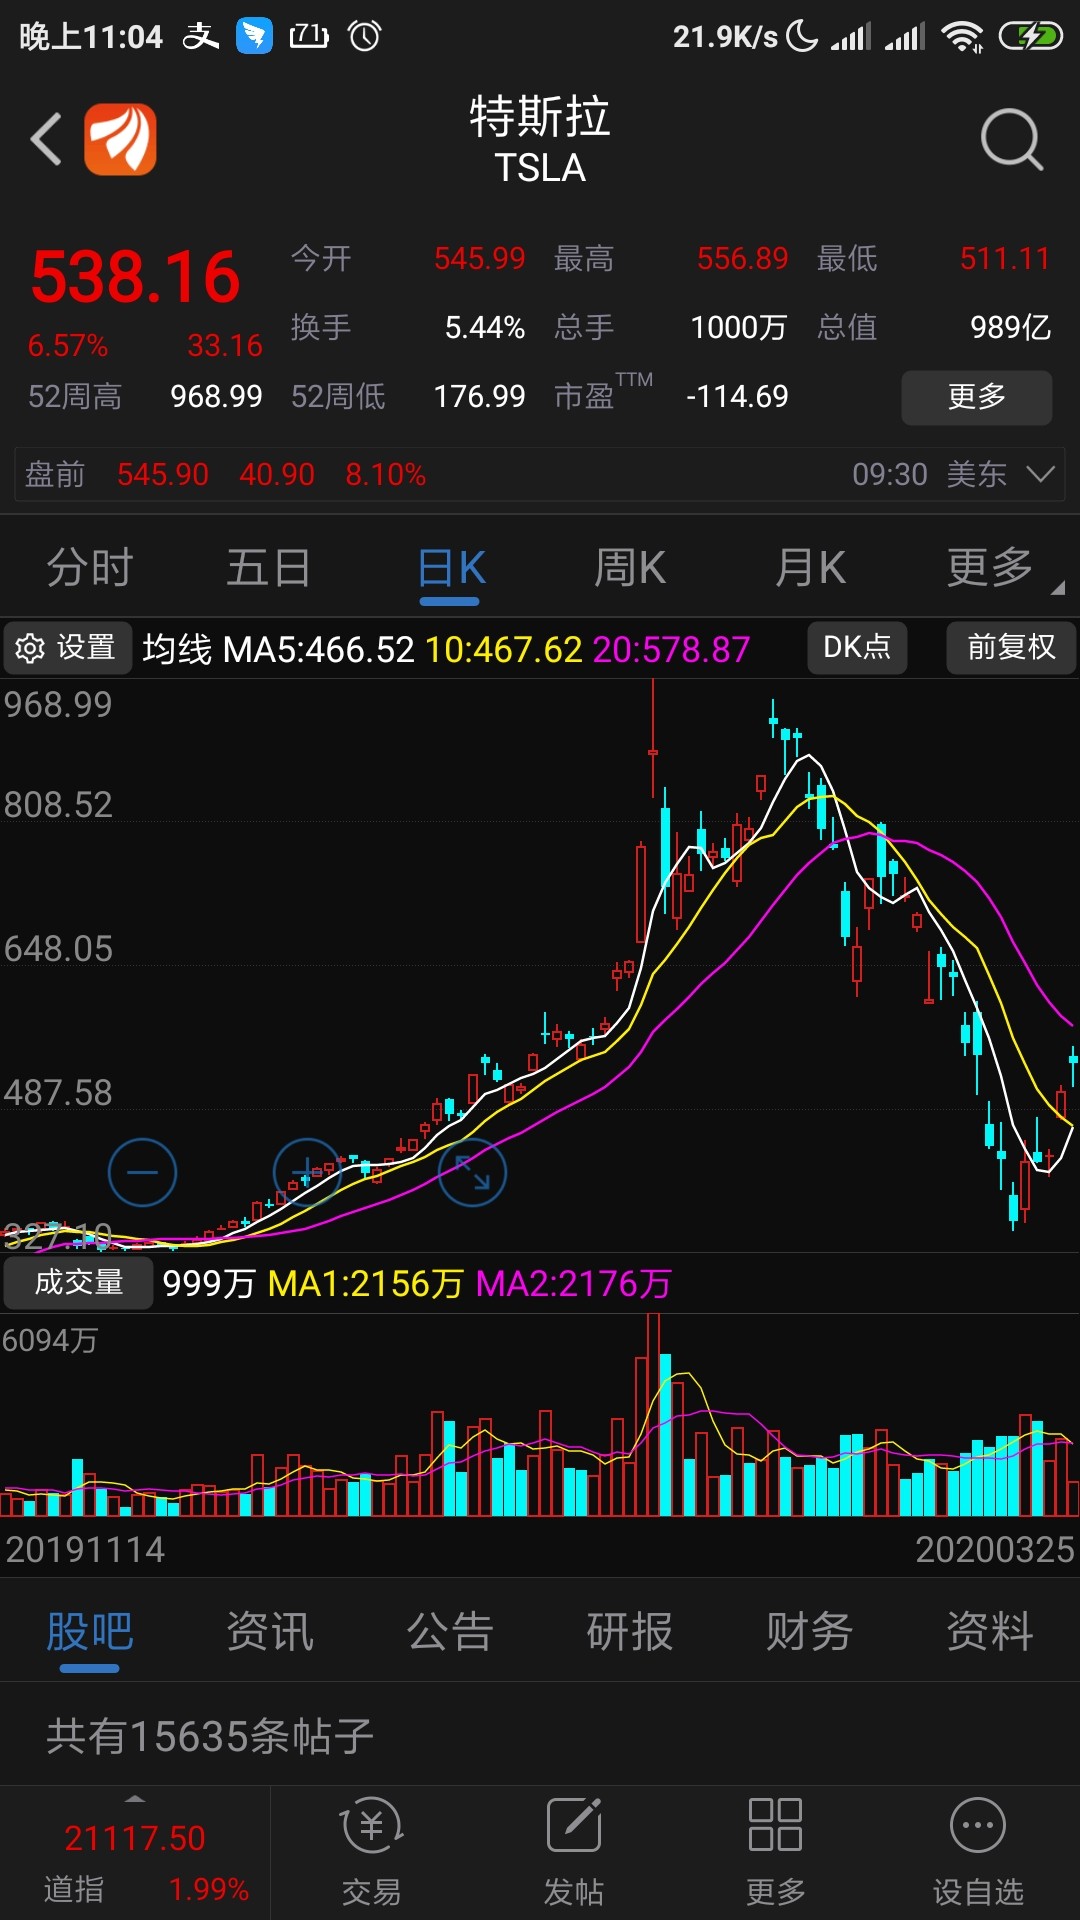
Task: Open the orange app logo icon
Action: tap(120, 139)
